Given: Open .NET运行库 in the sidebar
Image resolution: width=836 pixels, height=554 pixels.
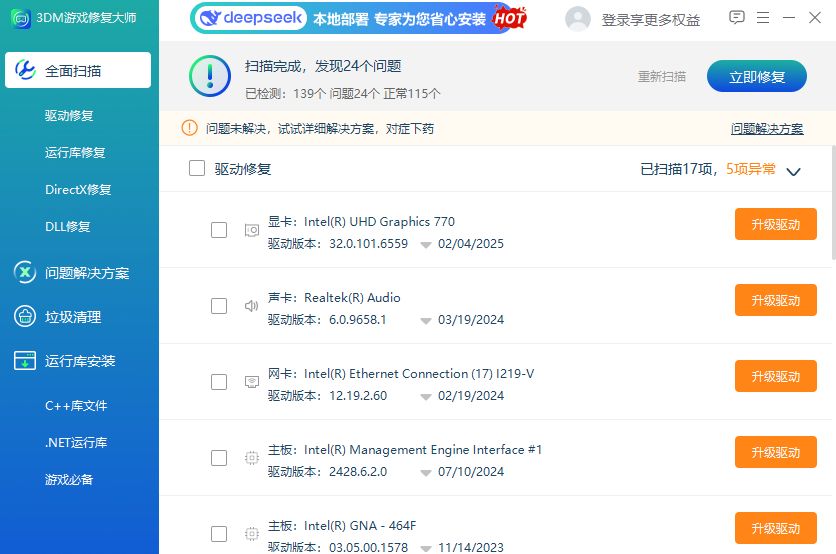Looking at the screenshot, I should 76,442.
